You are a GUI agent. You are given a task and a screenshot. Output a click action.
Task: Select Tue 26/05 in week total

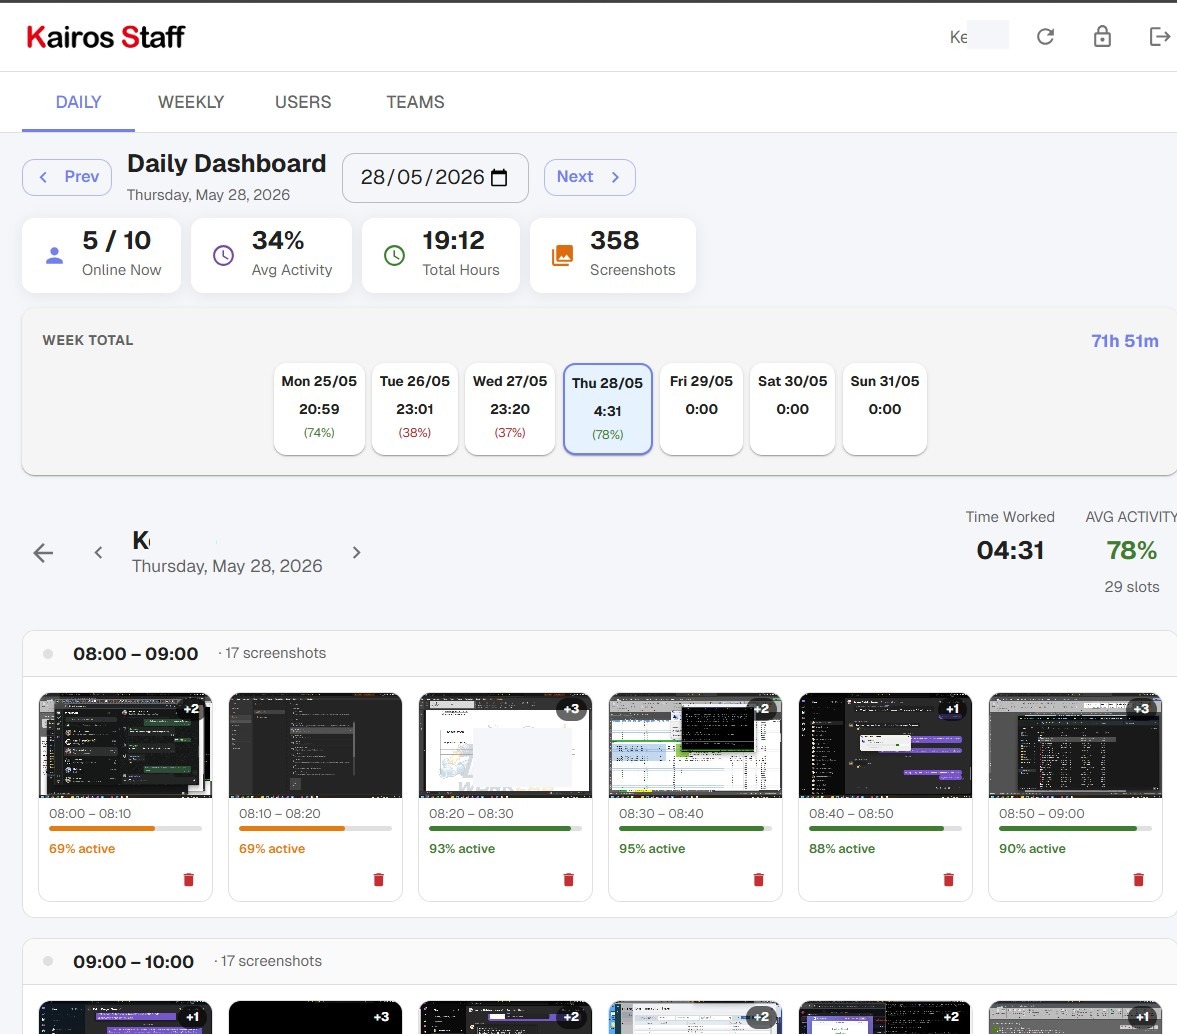(414, 409)
